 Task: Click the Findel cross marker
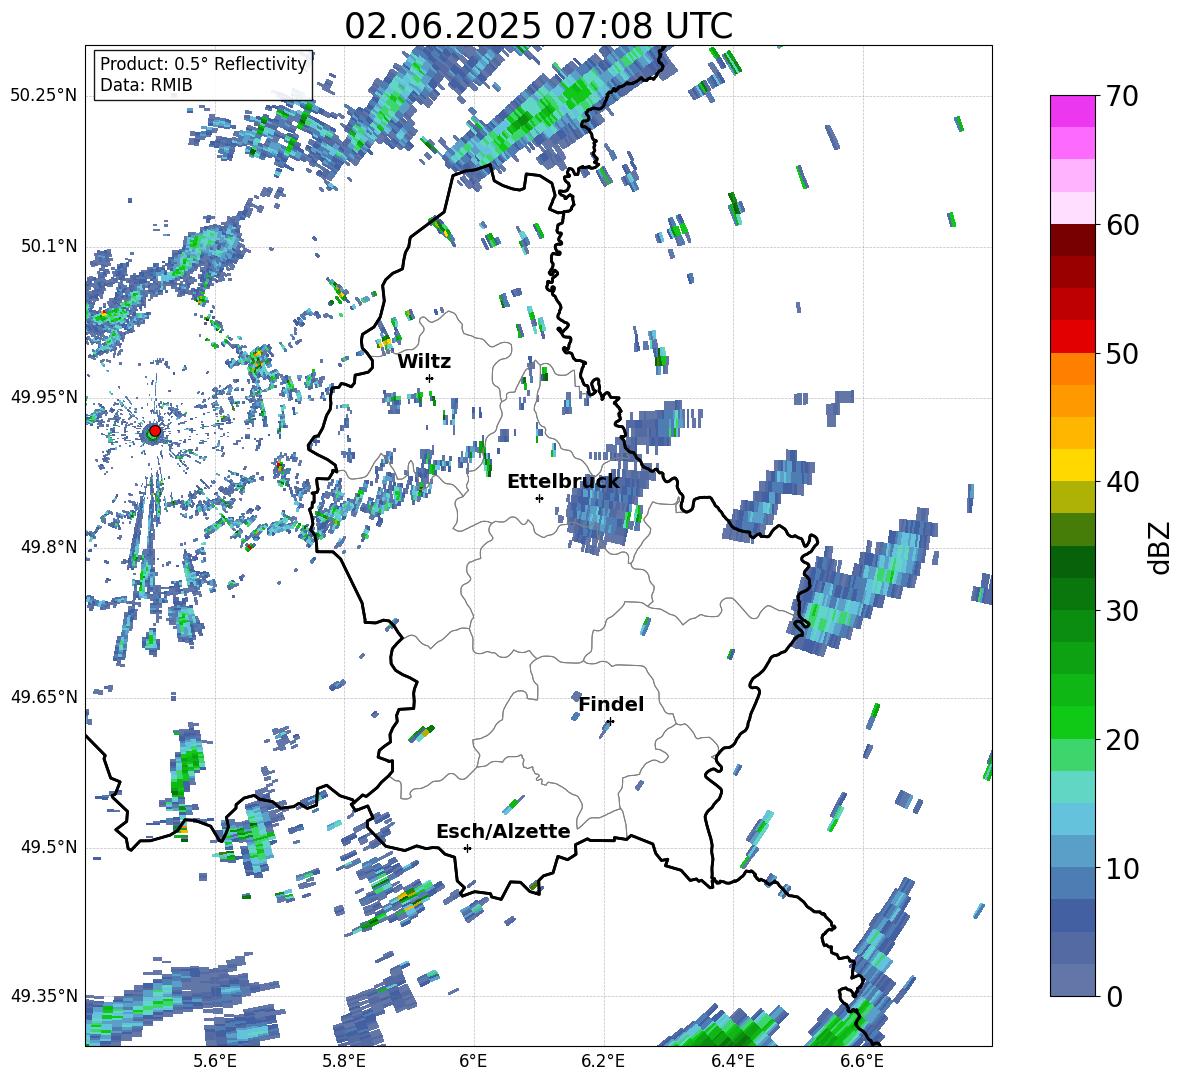pos(610,722)
